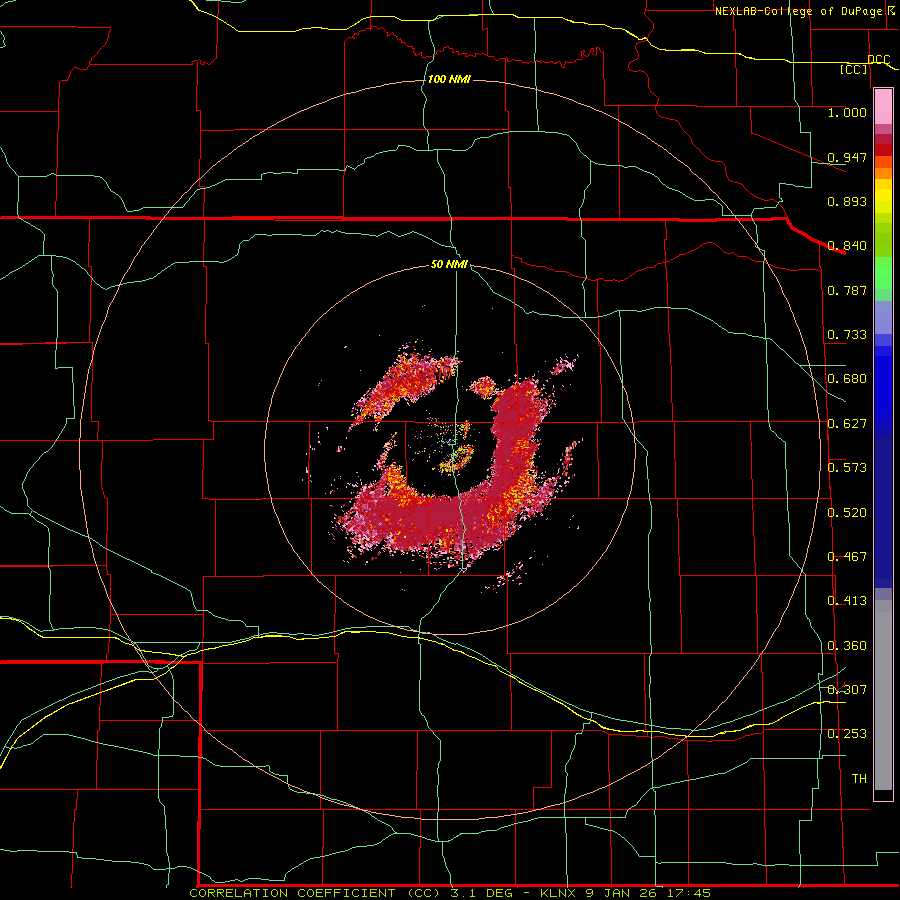Select the 0.467 scale value
The width and height of the screenshot is (900, 900).
point(847,557)
